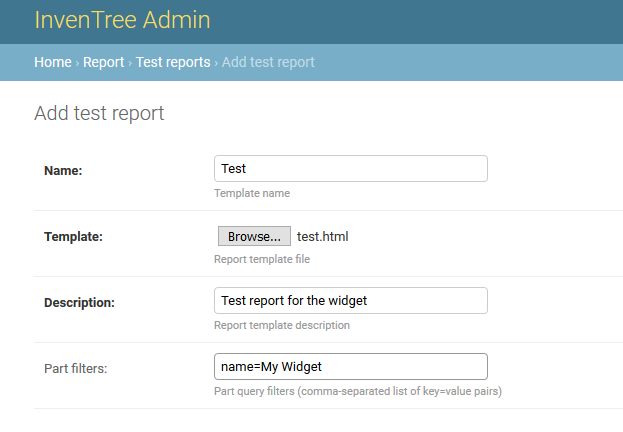
Task: Click the 'Template:' field label
Action: [x=73, y=237]
